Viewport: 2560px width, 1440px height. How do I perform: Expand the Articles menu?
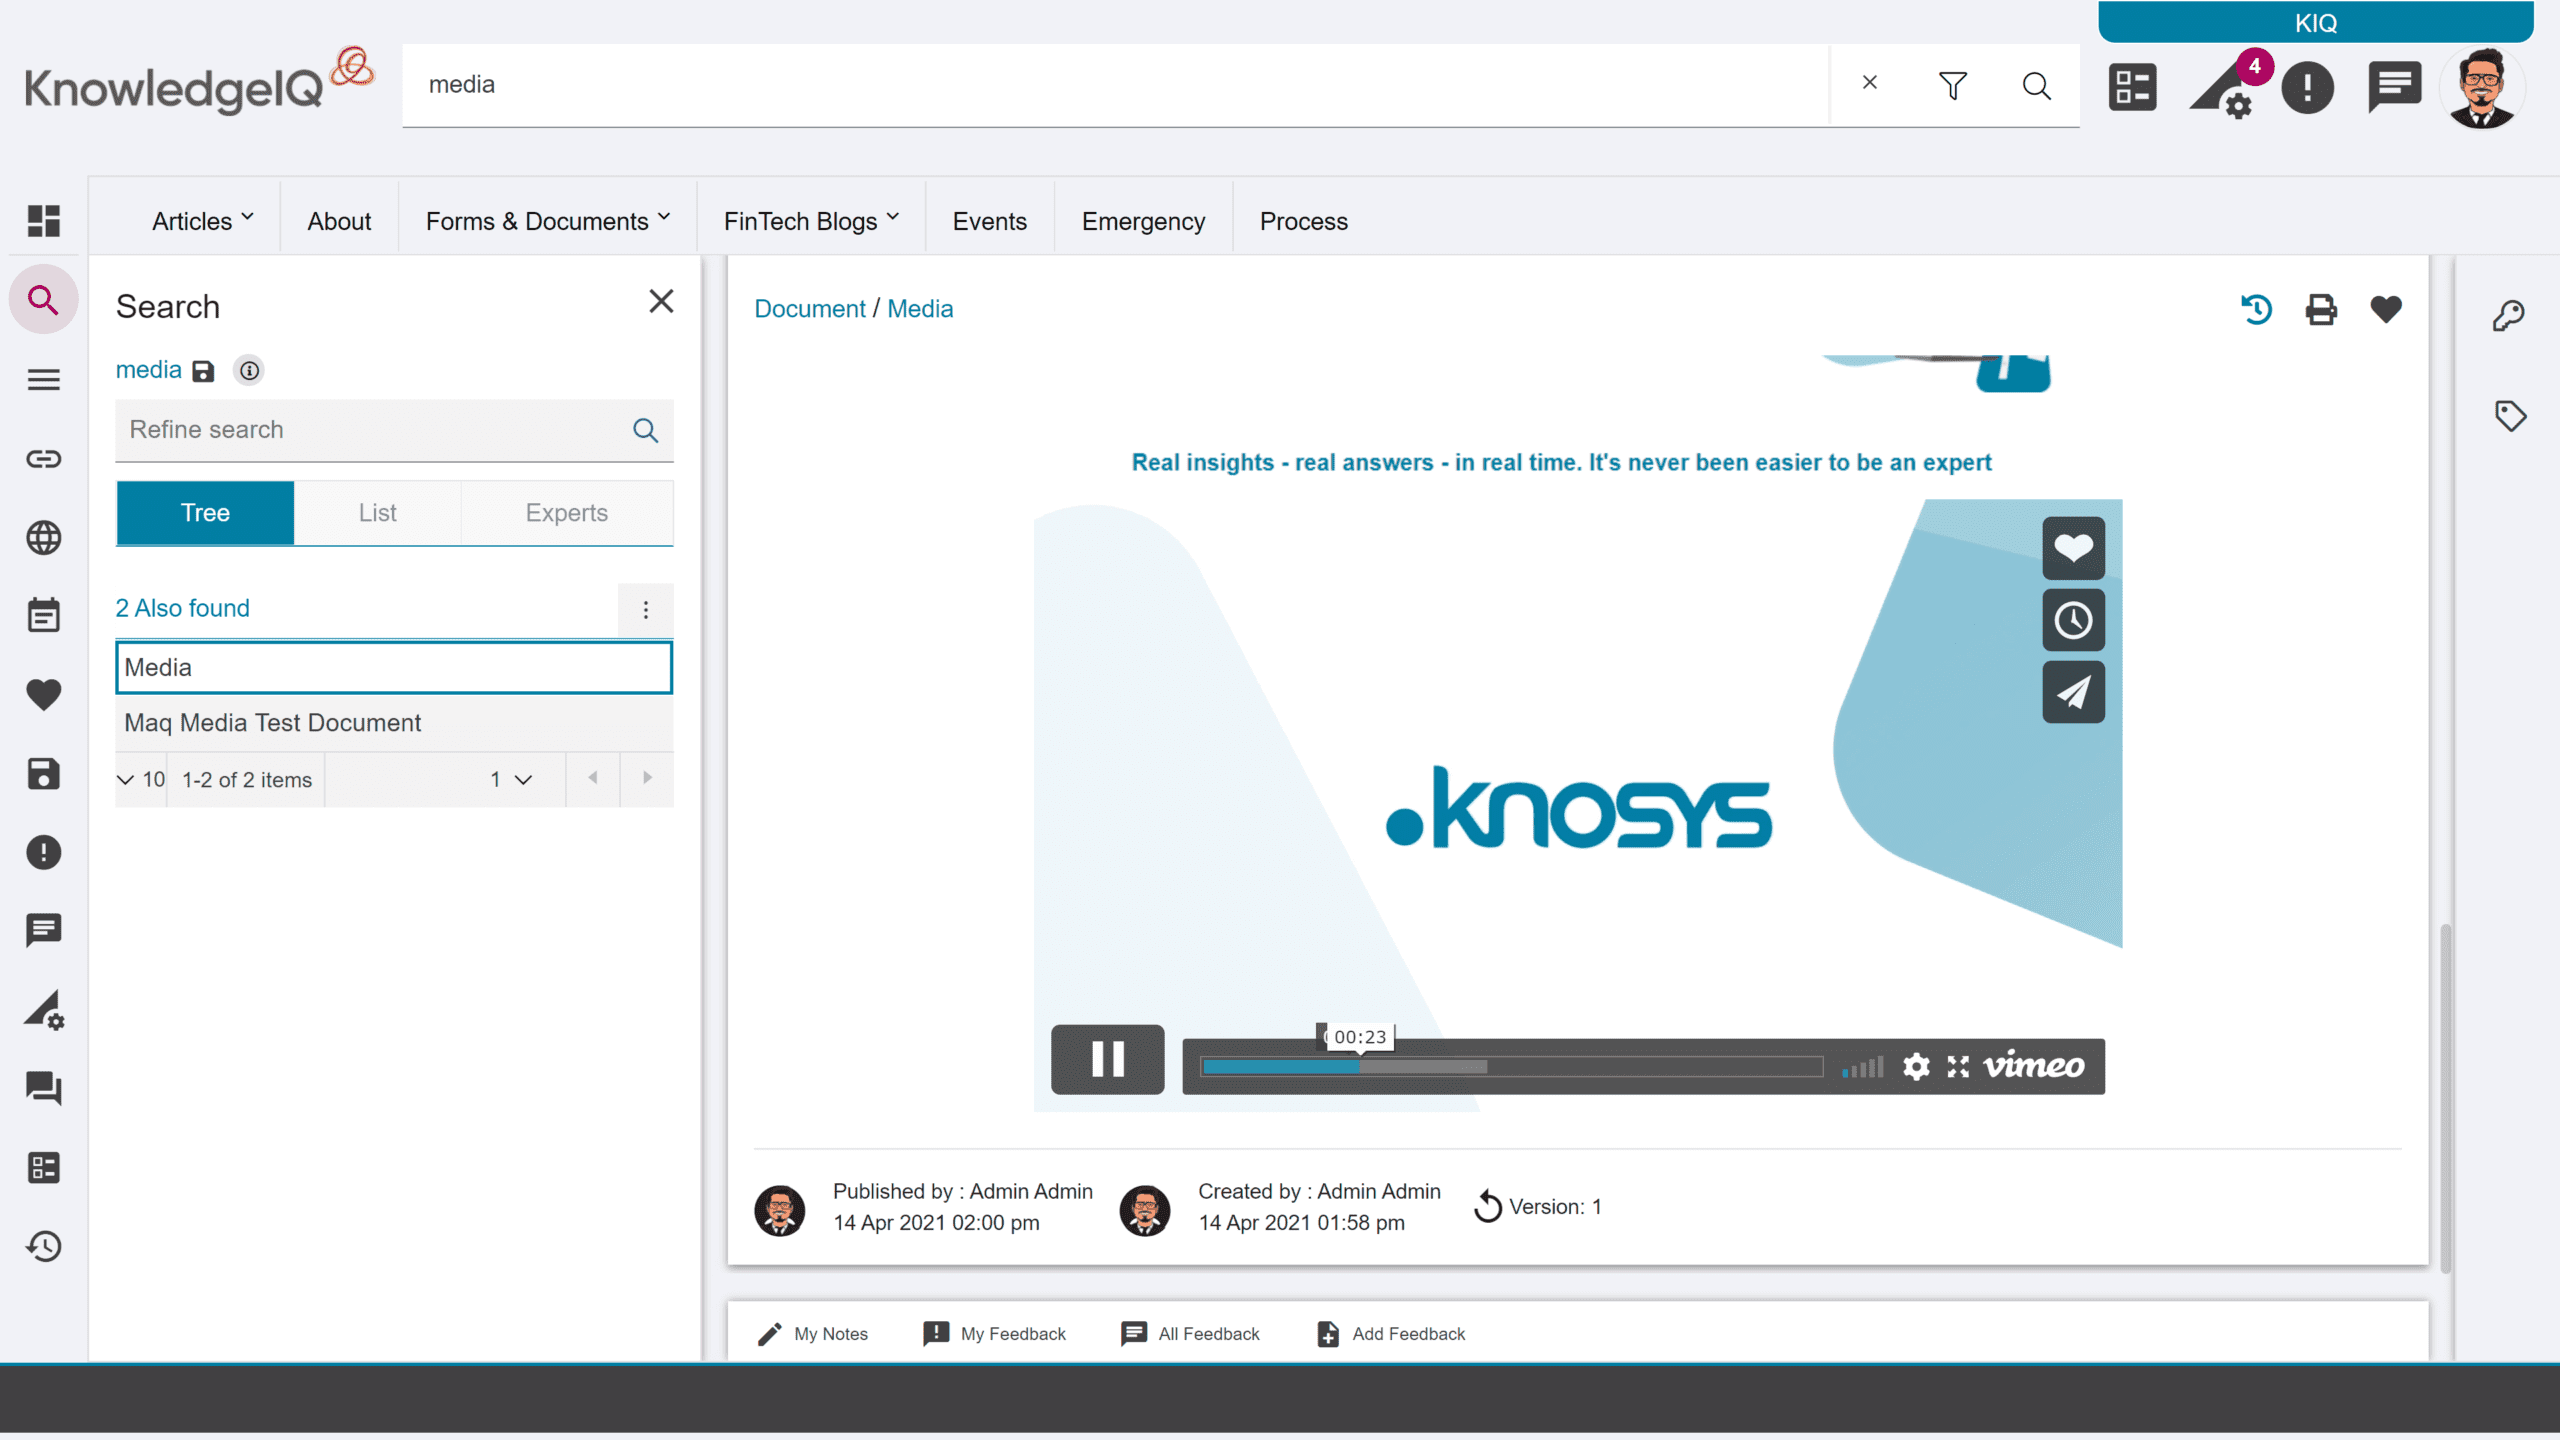(203, 221)
